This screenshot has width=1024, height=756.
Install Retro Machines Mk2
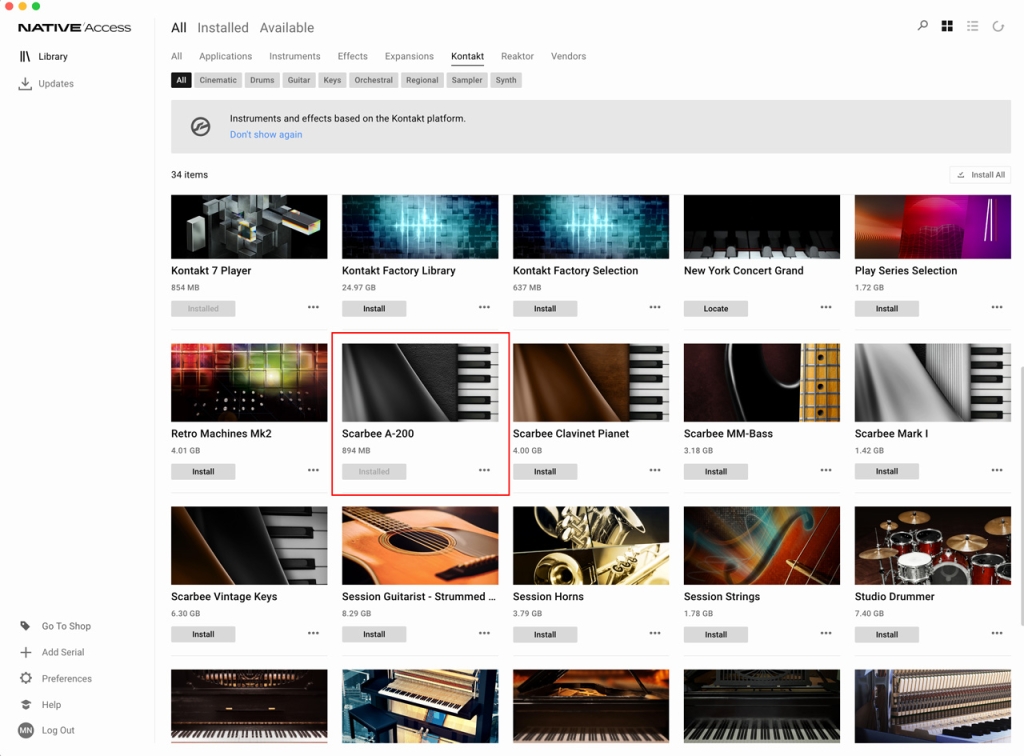coord(203,471)
